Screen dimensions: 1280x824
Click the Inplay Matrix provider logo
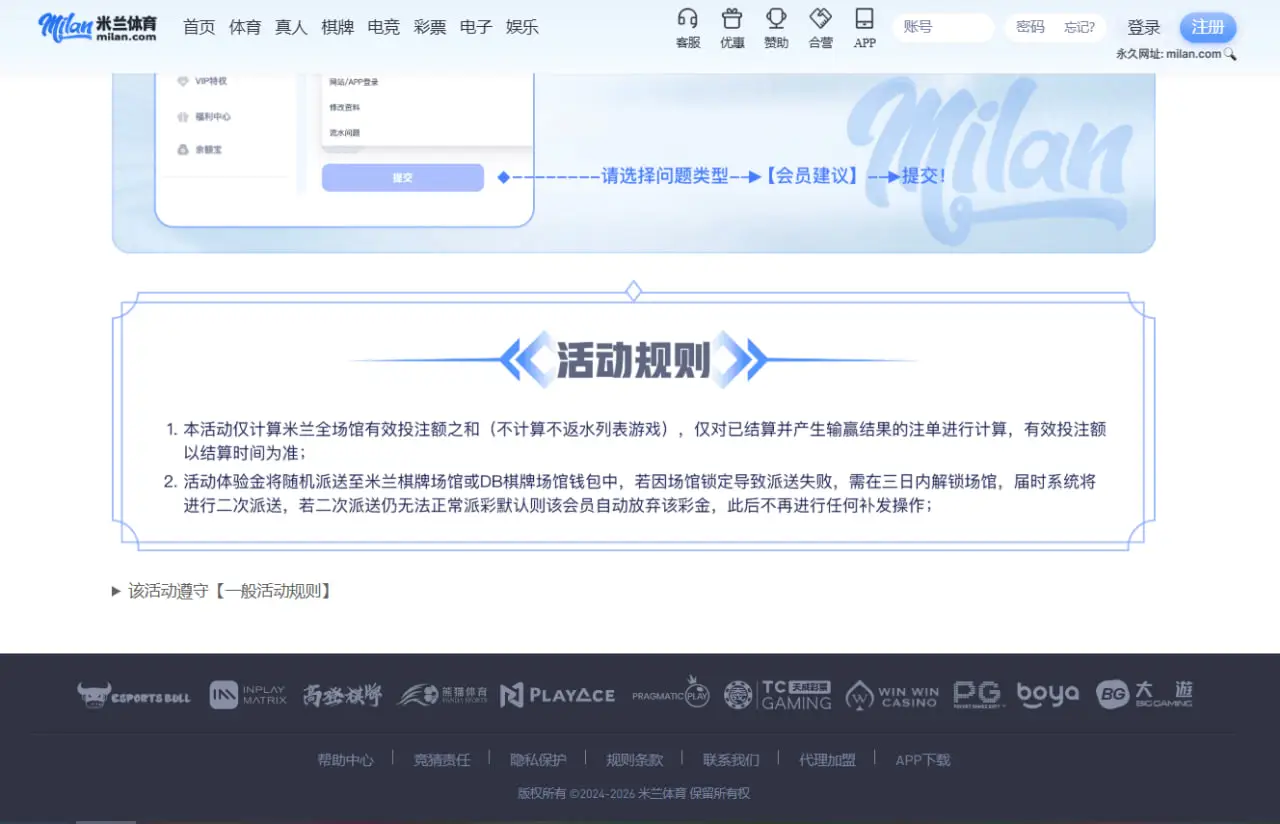click(x=248, y=695)
